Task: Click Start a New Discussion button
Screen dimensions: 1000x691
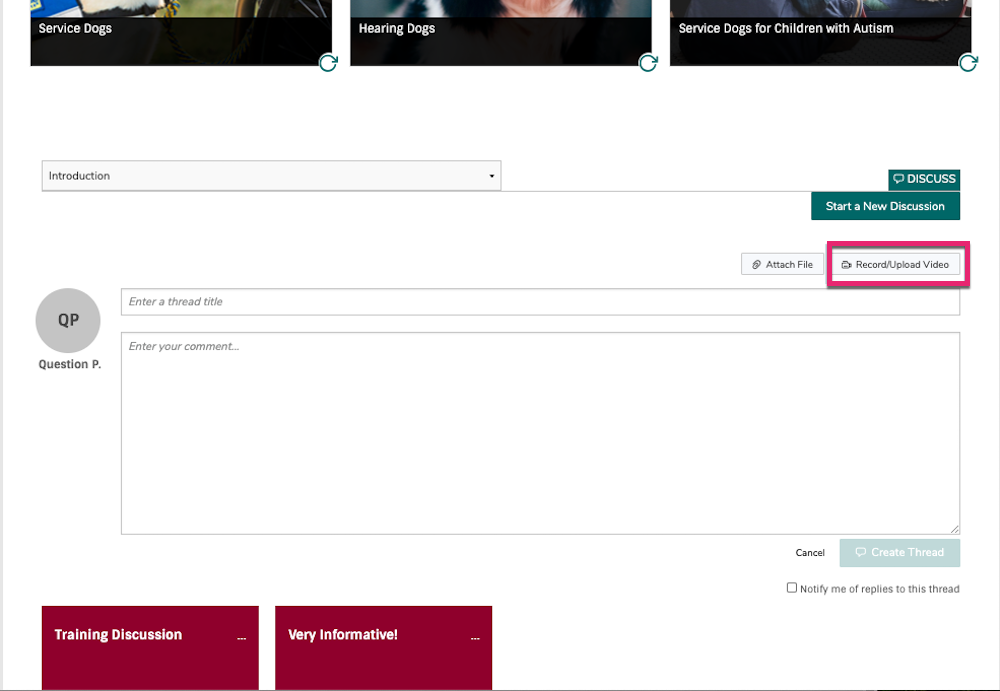Action: (885, 206)
